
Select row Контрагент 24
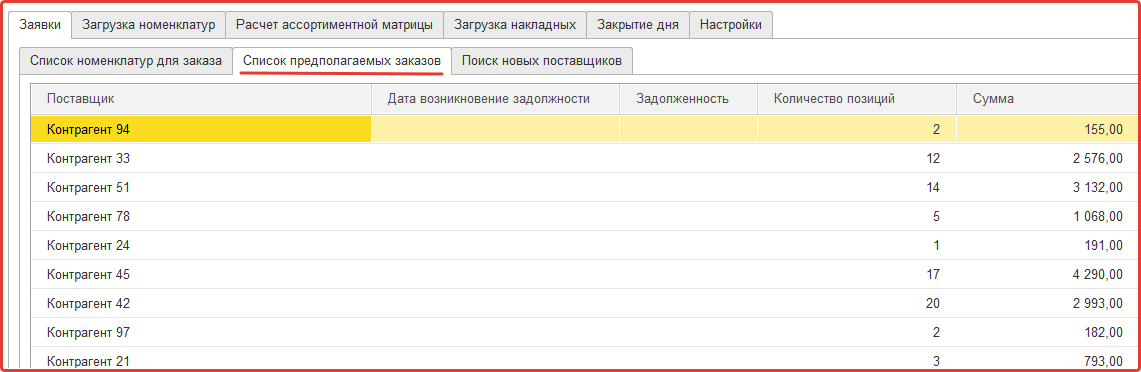point(585,245)
